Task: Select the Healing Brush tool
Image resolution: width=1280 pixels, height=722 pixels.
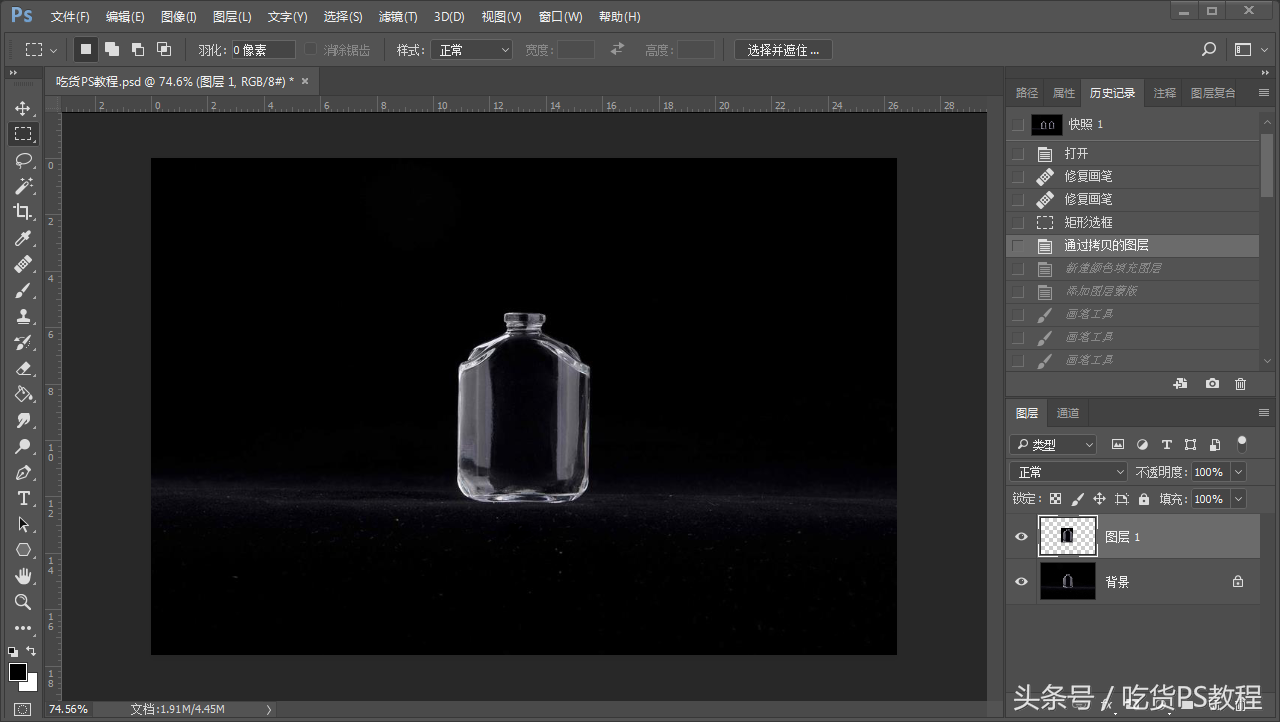Action: [x=23, y=264]
